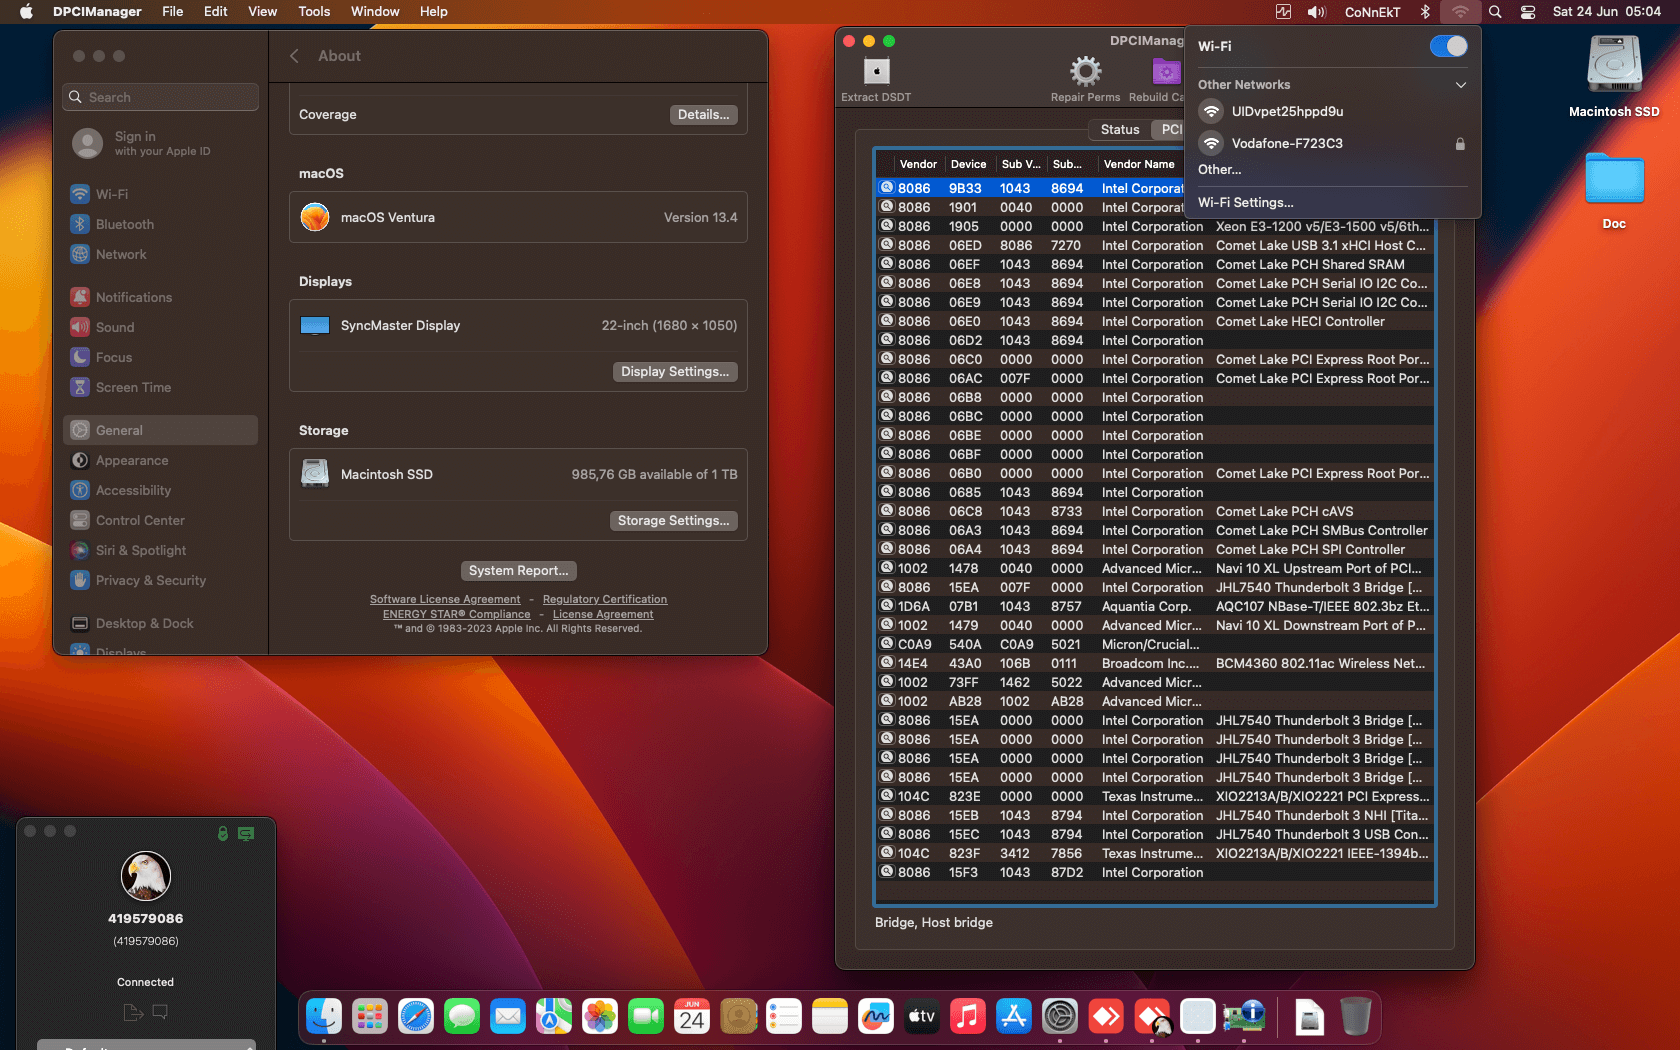Turn off the Wi-Fi switch

pyautogui.click(x=1448, y=46)
